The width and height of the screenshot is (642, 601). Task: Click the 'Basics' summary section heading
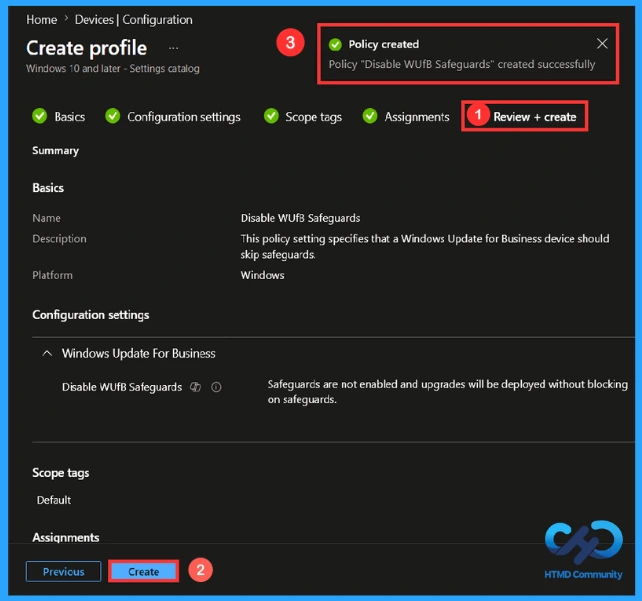48,188
